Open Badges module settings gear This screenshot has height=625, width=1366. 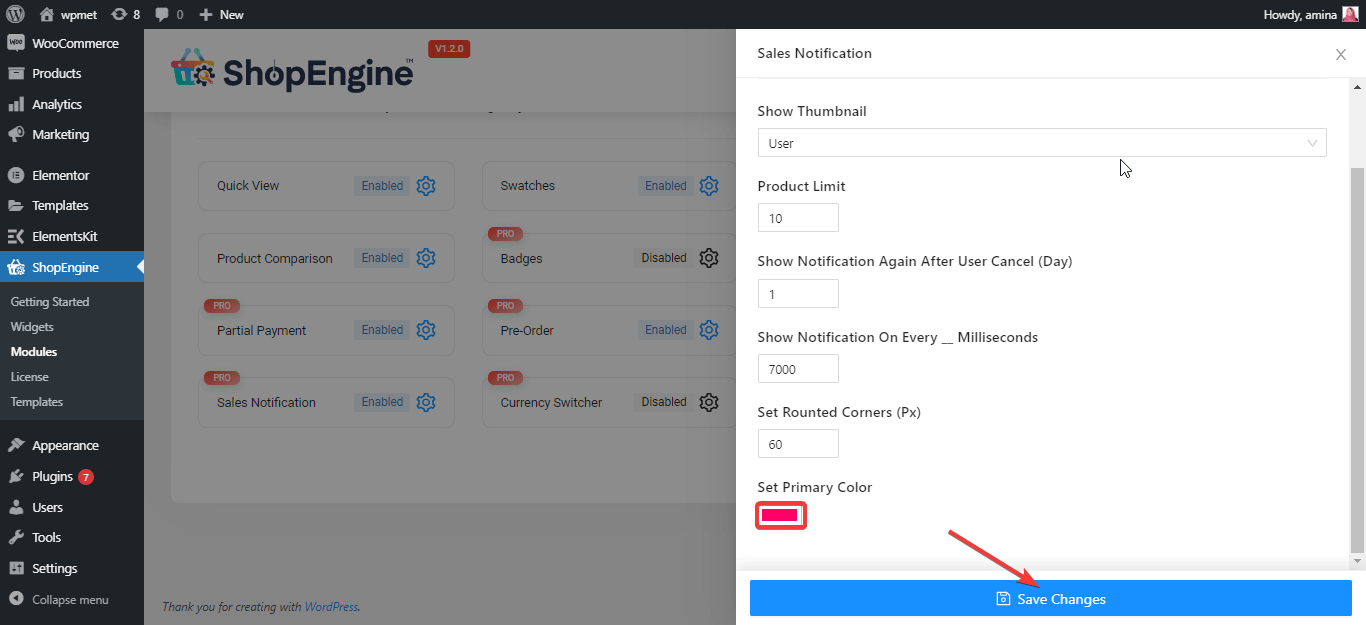click(x=709, y=258)
